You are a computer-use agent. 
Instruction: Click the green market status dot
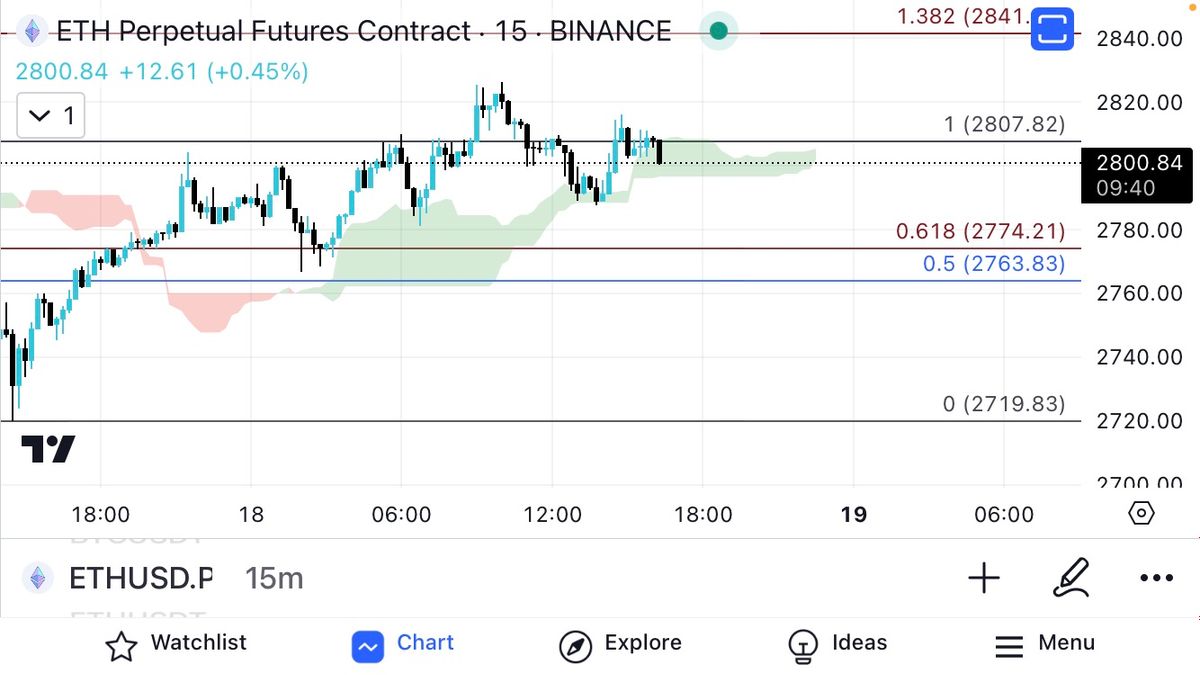[718, 31]
